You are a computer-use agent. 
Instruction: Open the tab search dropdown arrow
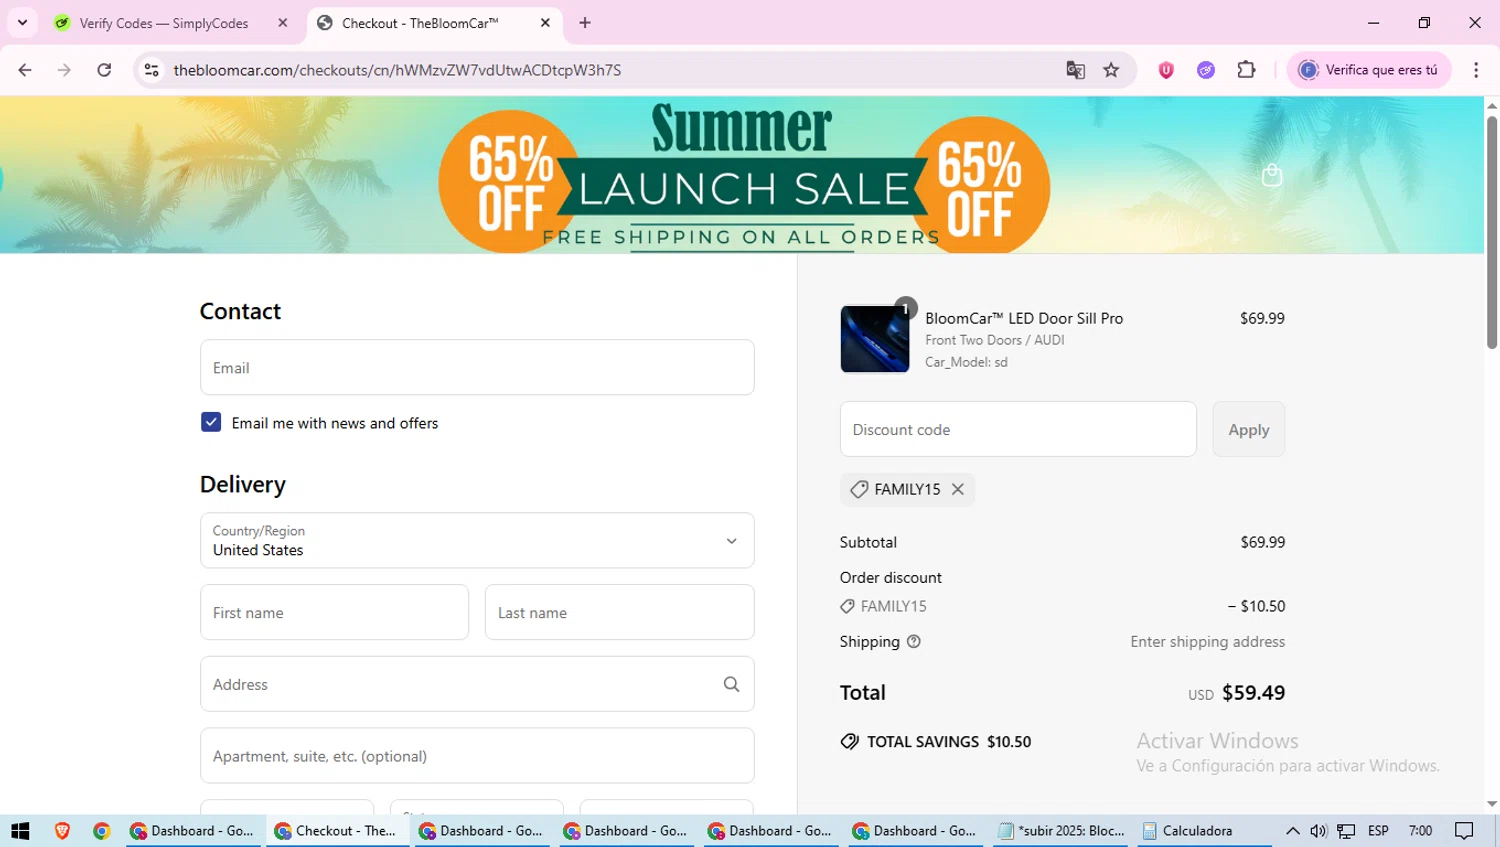(22, 22)
